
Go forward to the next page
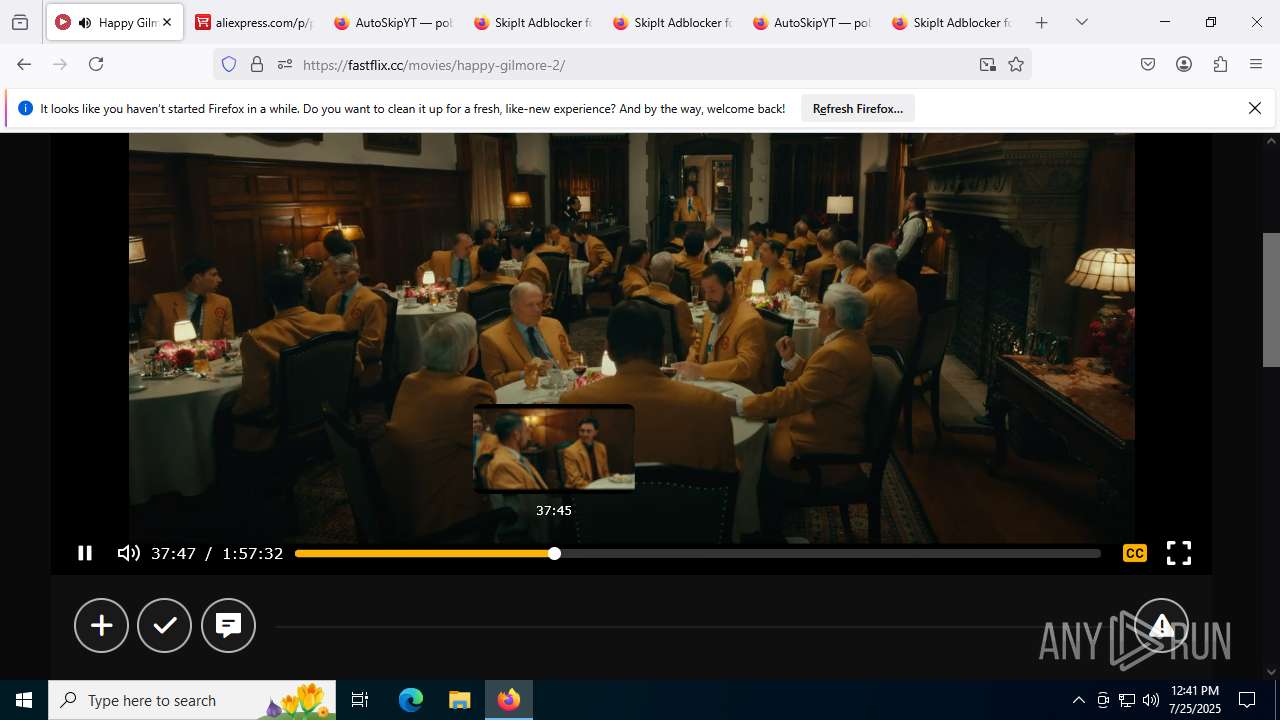point(60,64)
